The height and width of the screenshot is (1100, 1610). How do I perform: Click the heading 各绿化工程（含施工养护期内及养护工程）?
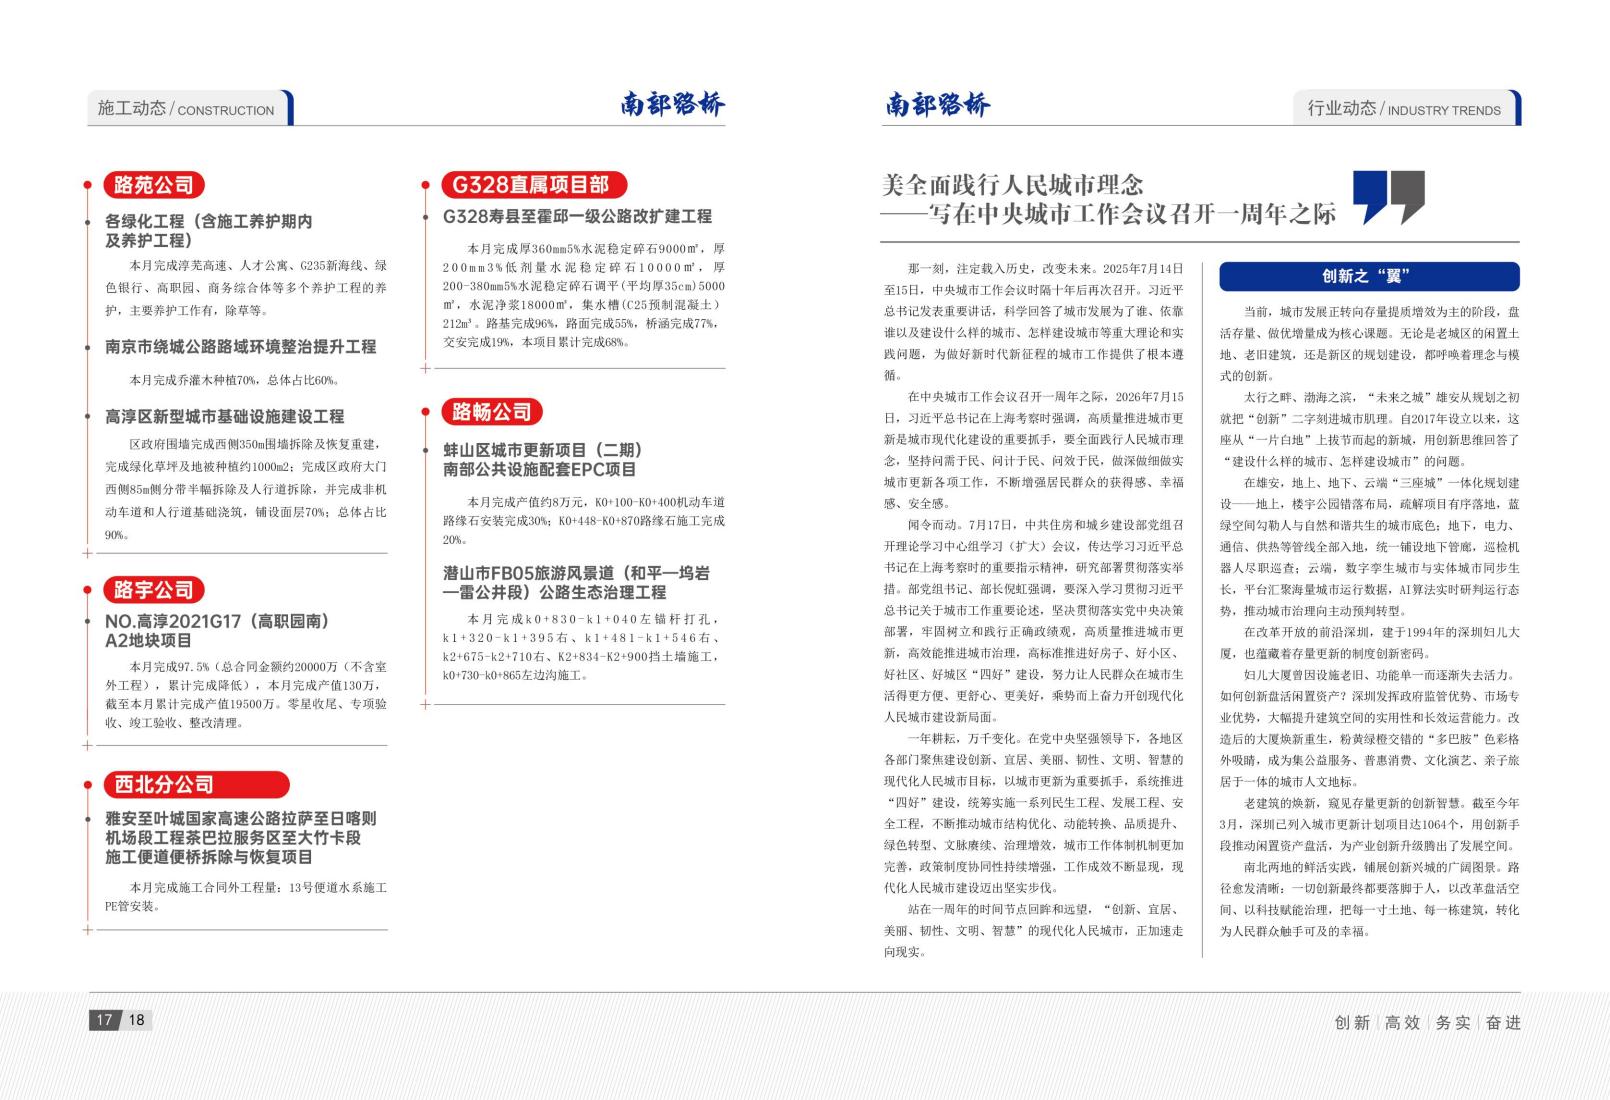(209, 231)
